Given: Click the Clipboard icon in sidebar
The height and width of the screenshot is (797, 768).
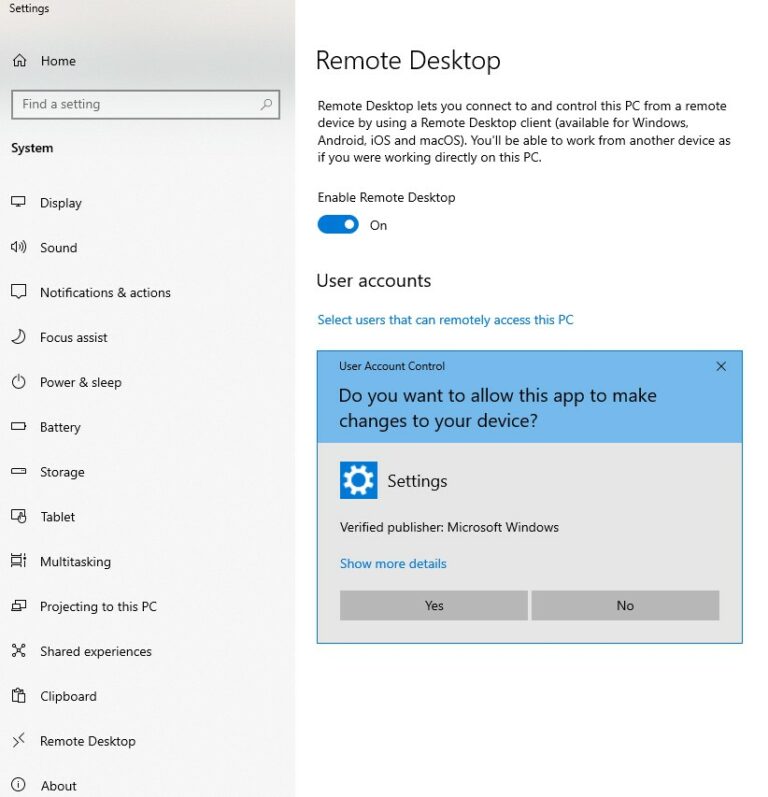Looking at the screenshot, I should point(18,696).
